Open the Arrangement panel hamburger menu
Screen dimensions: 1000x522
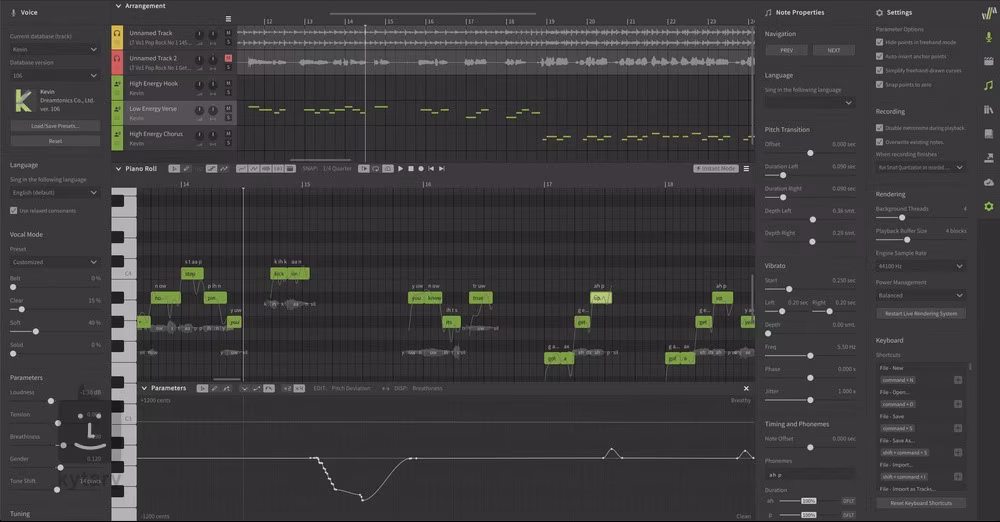[x=228, y=18]
